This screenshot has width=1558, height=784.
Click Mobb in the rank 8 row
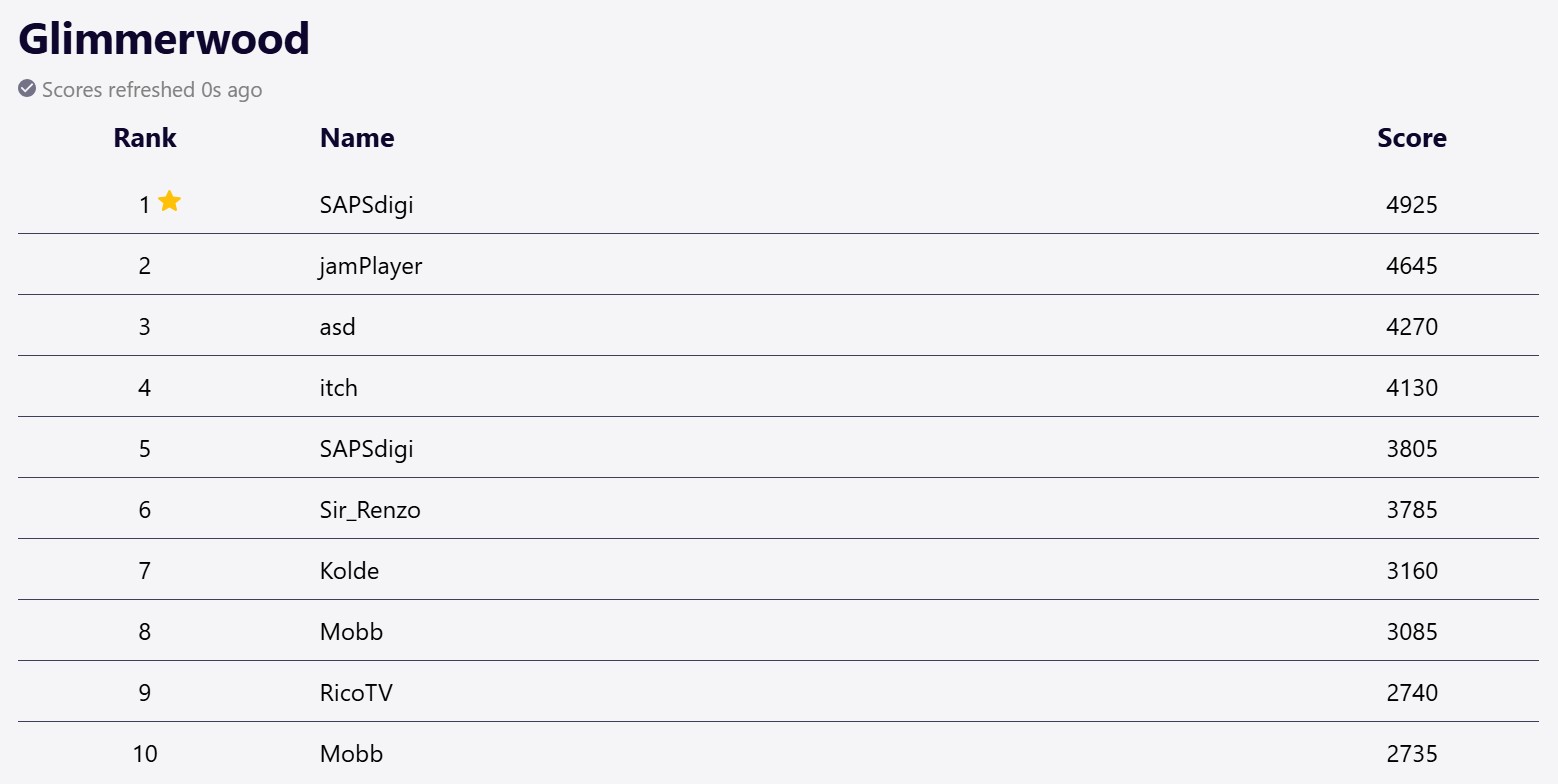point(351,632)
